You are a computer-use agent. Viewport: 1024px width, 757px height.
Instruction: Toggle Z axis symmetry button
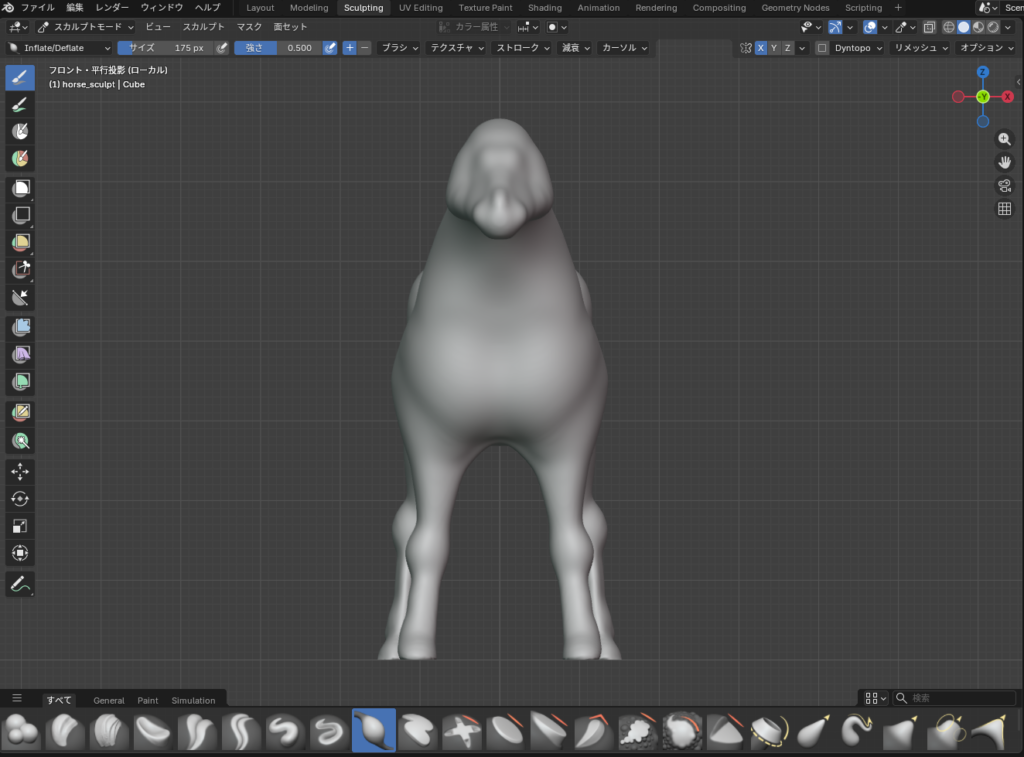point(788,48)
